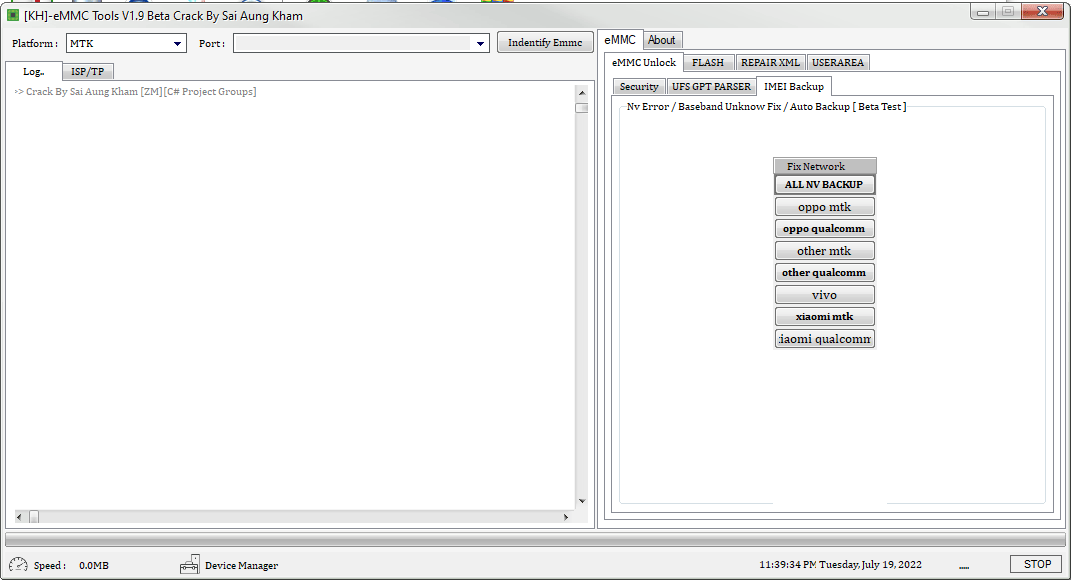This screenshot has width=1071, height=580.
Task: Open the Platform dropdown showing MTK
Action: pyautogui.click(x=126, y=43)
